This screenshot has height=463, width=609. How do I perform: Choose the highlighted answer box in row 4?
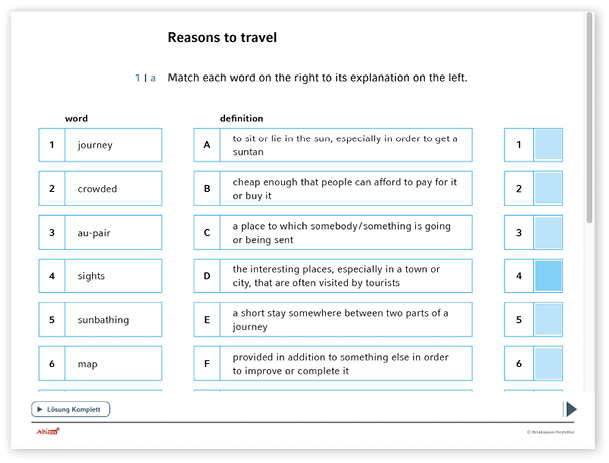[549, 276]
